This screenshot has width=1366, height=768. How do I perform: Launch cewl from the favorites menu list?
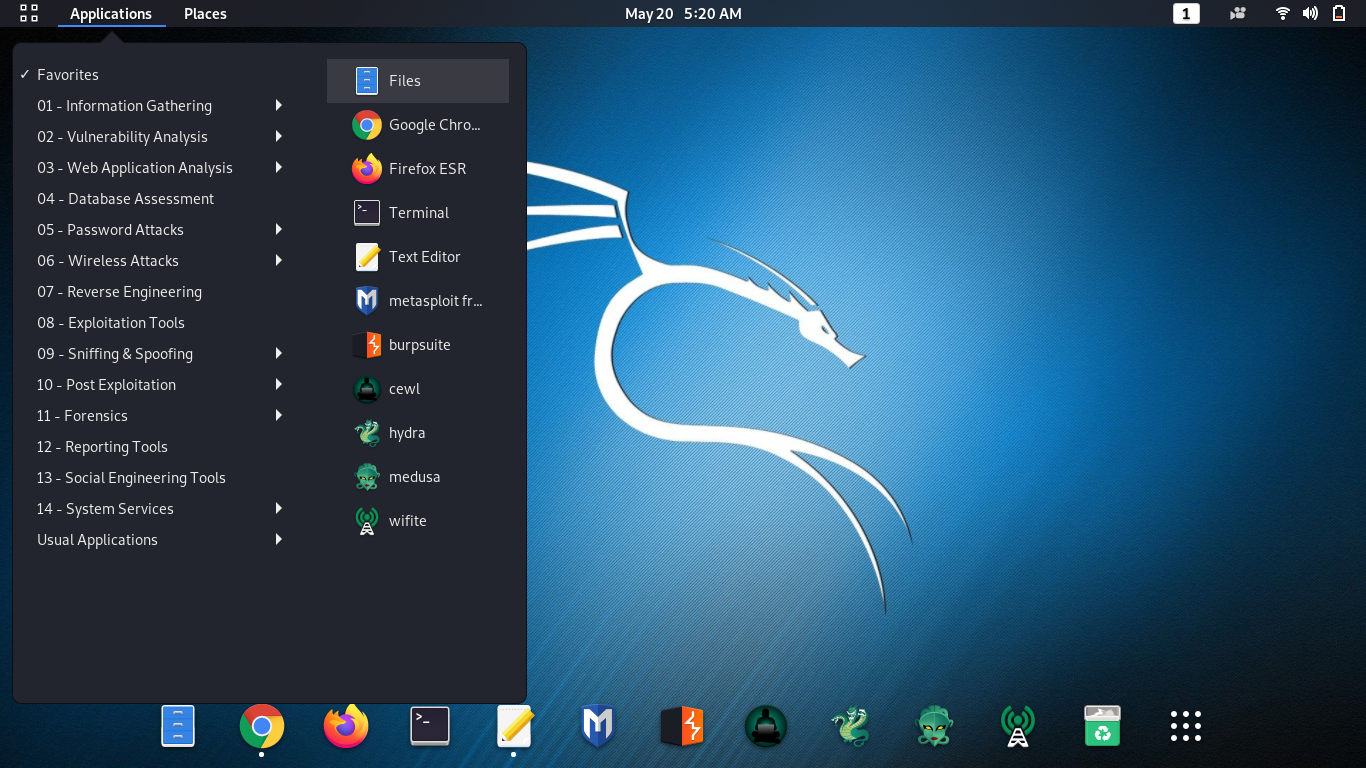click(418, 389)
